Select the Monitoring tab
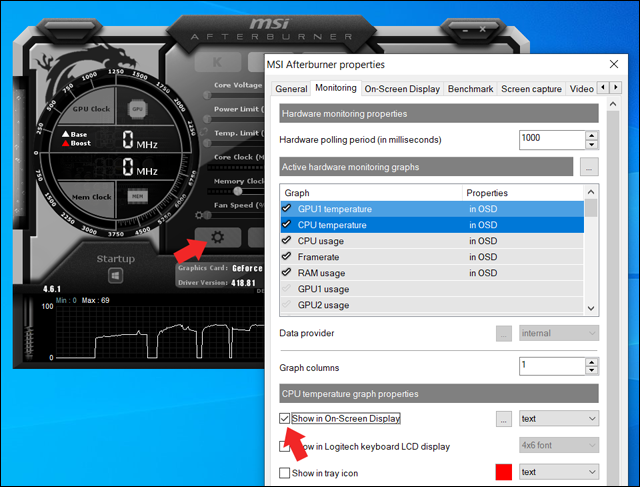640x487 pixels. click(336, 88)
